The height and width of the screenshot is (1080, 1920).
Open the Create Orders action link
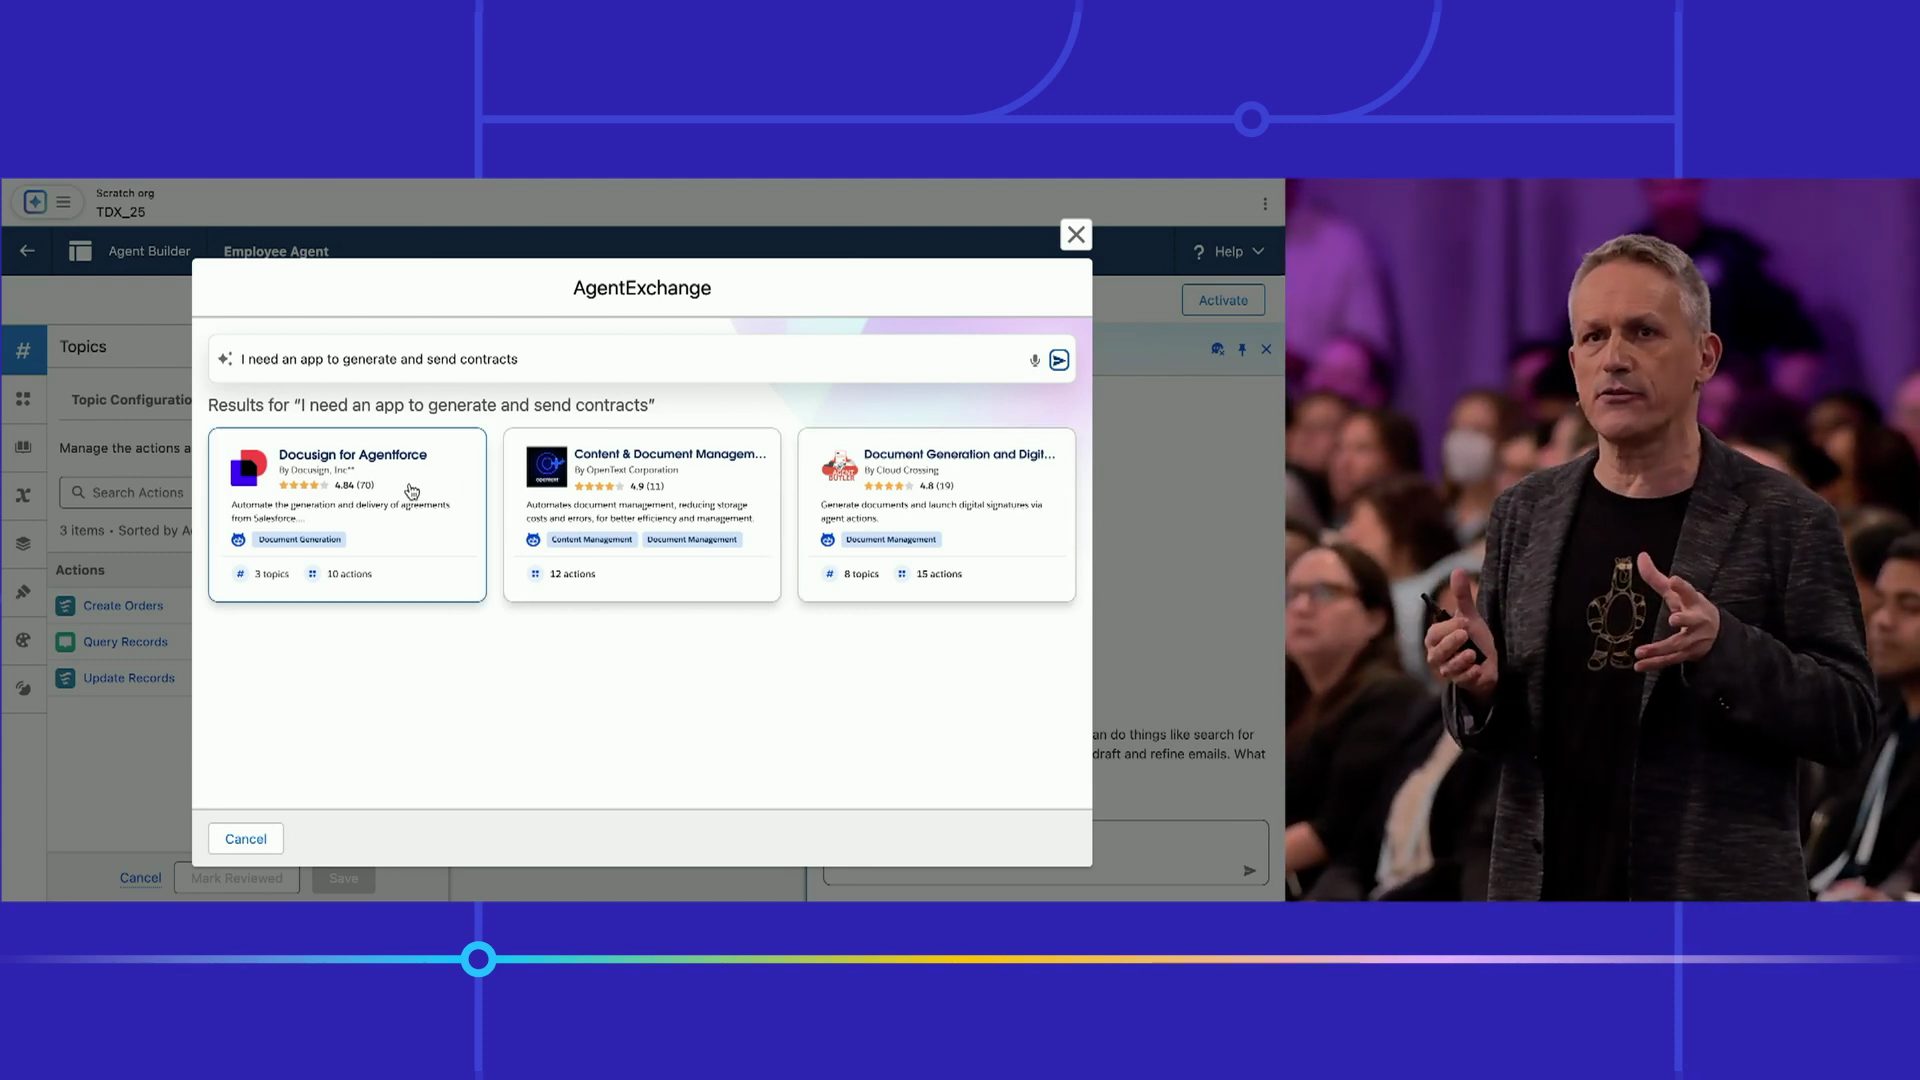[x=123, y=606]
